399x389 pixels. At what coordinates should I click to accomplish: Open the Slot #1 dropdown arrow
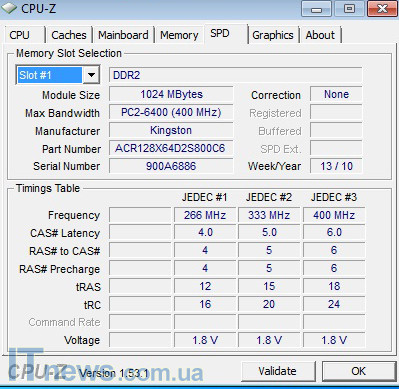pos(91,75)
